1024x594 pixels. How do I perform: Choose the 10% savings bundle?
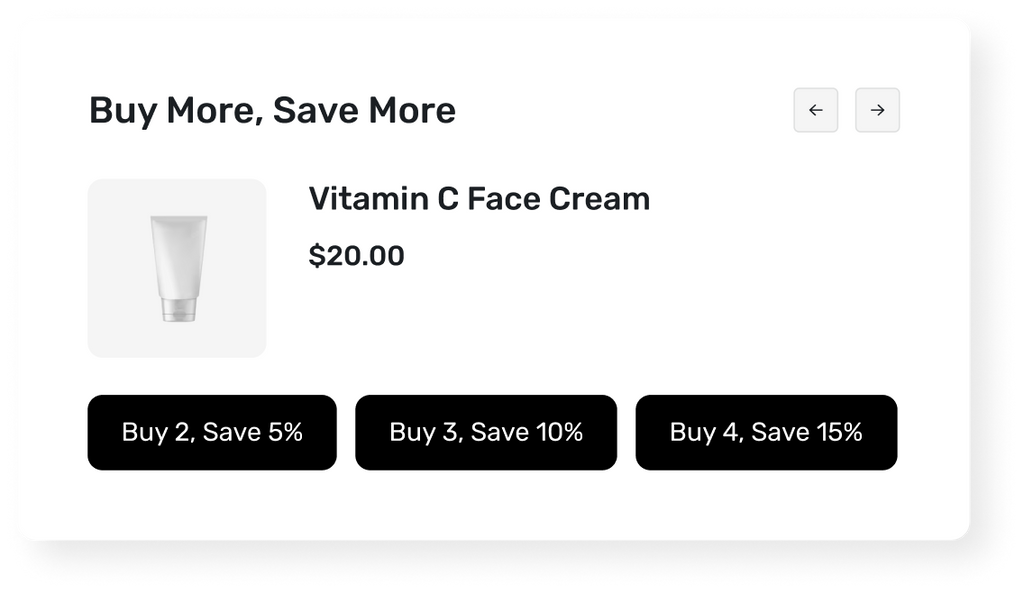tap(486, 432)
